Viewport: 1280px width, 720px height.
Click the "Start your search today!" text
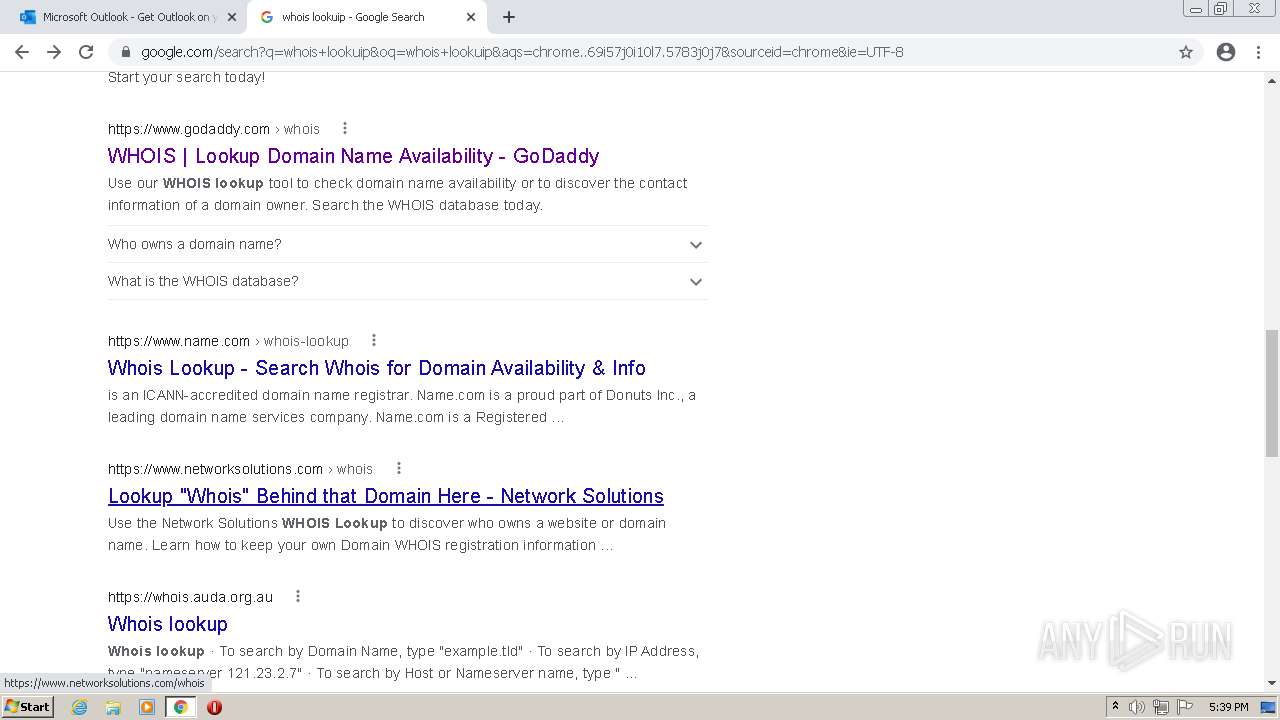tap(187, 77)
